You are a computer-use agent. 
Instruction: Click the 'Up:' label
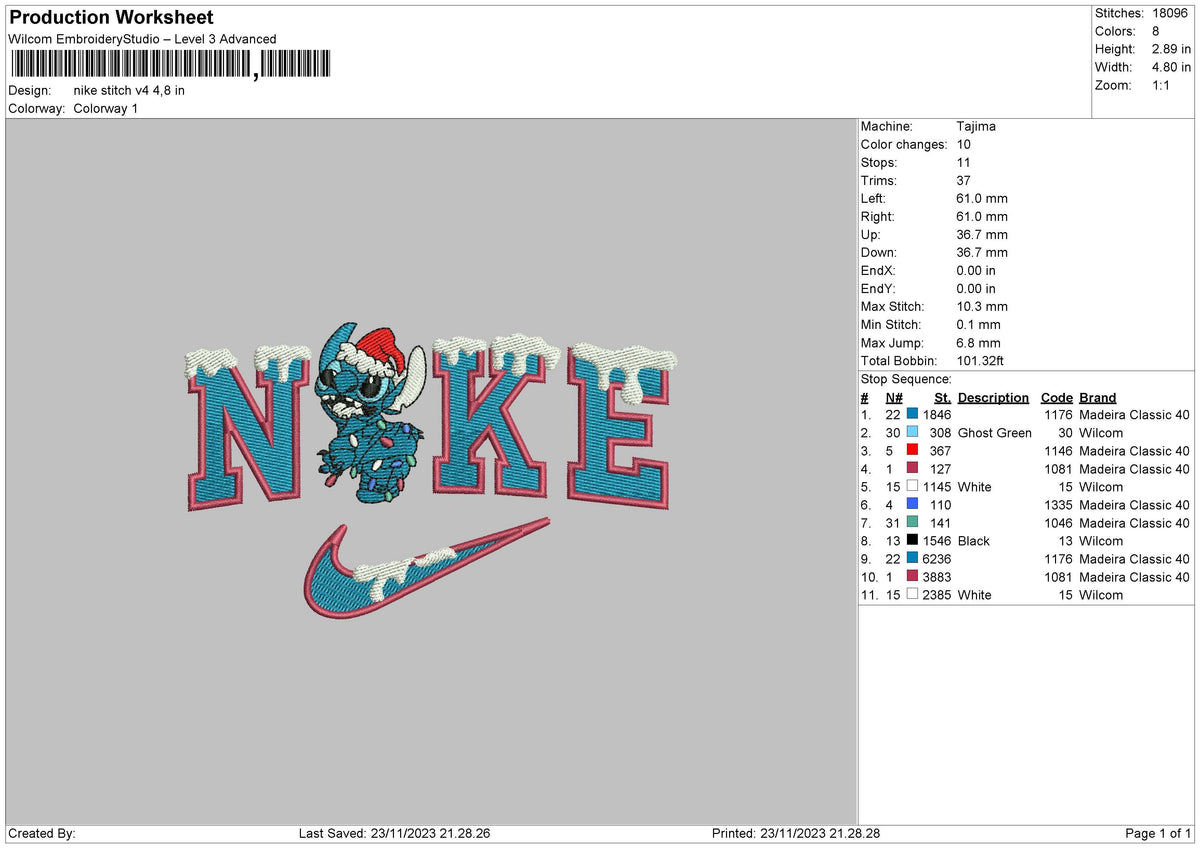pos(870,235)
